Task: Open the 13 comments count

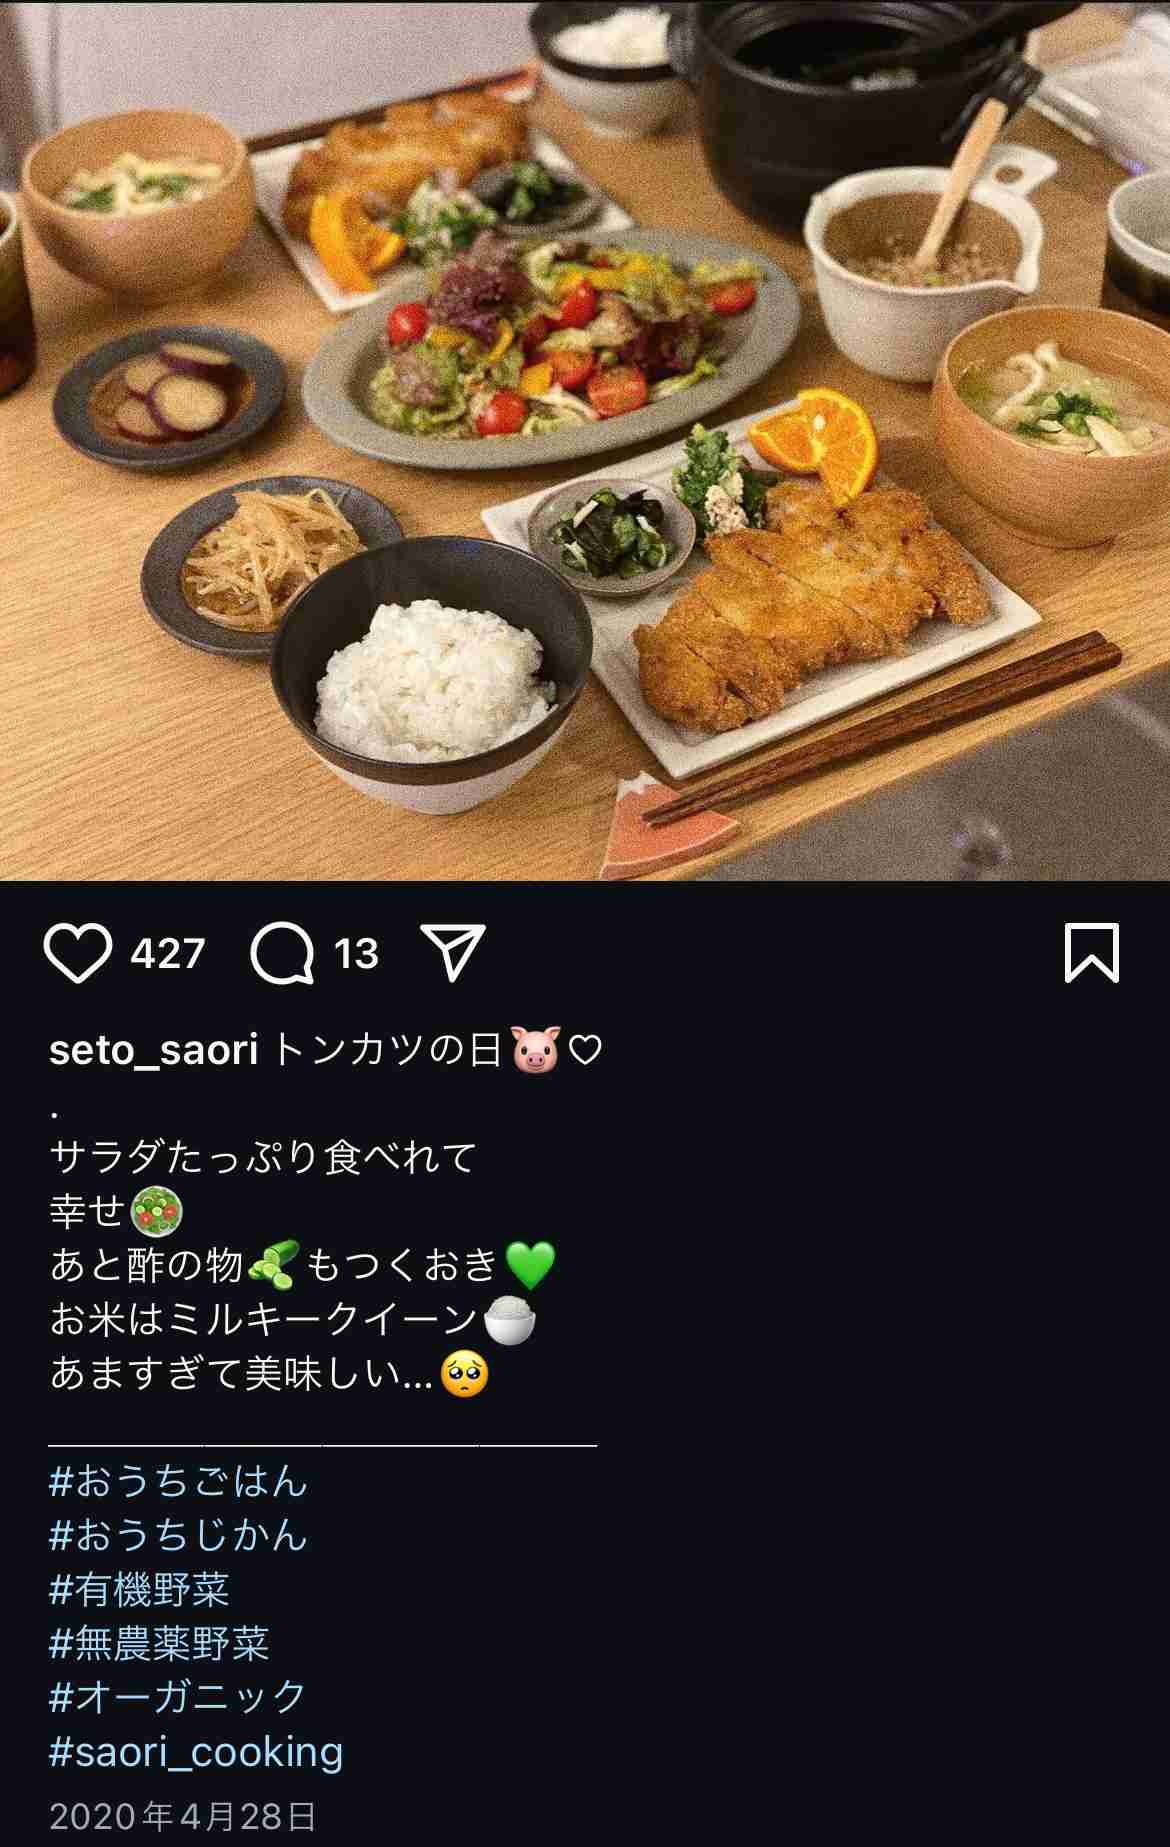Action: pos(356,954)
